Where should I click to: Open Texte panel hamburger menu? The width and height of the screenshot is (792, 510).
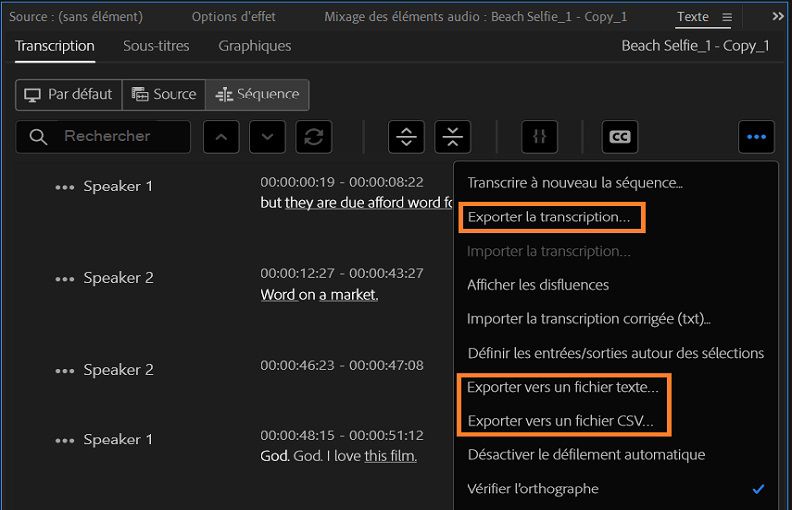(727, 17)
